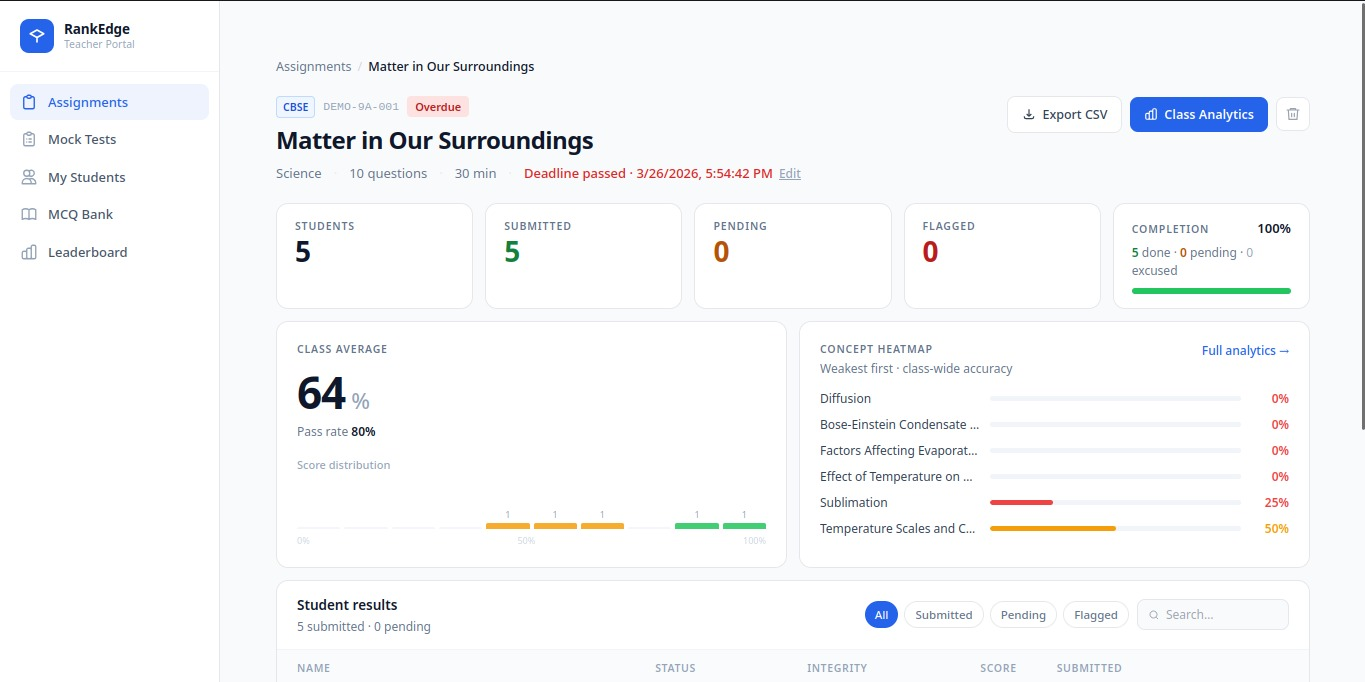This screenshot has width=1365, height=682.
Task: Click the Mock Tests icon in sidebar
Action: point(29,140)
